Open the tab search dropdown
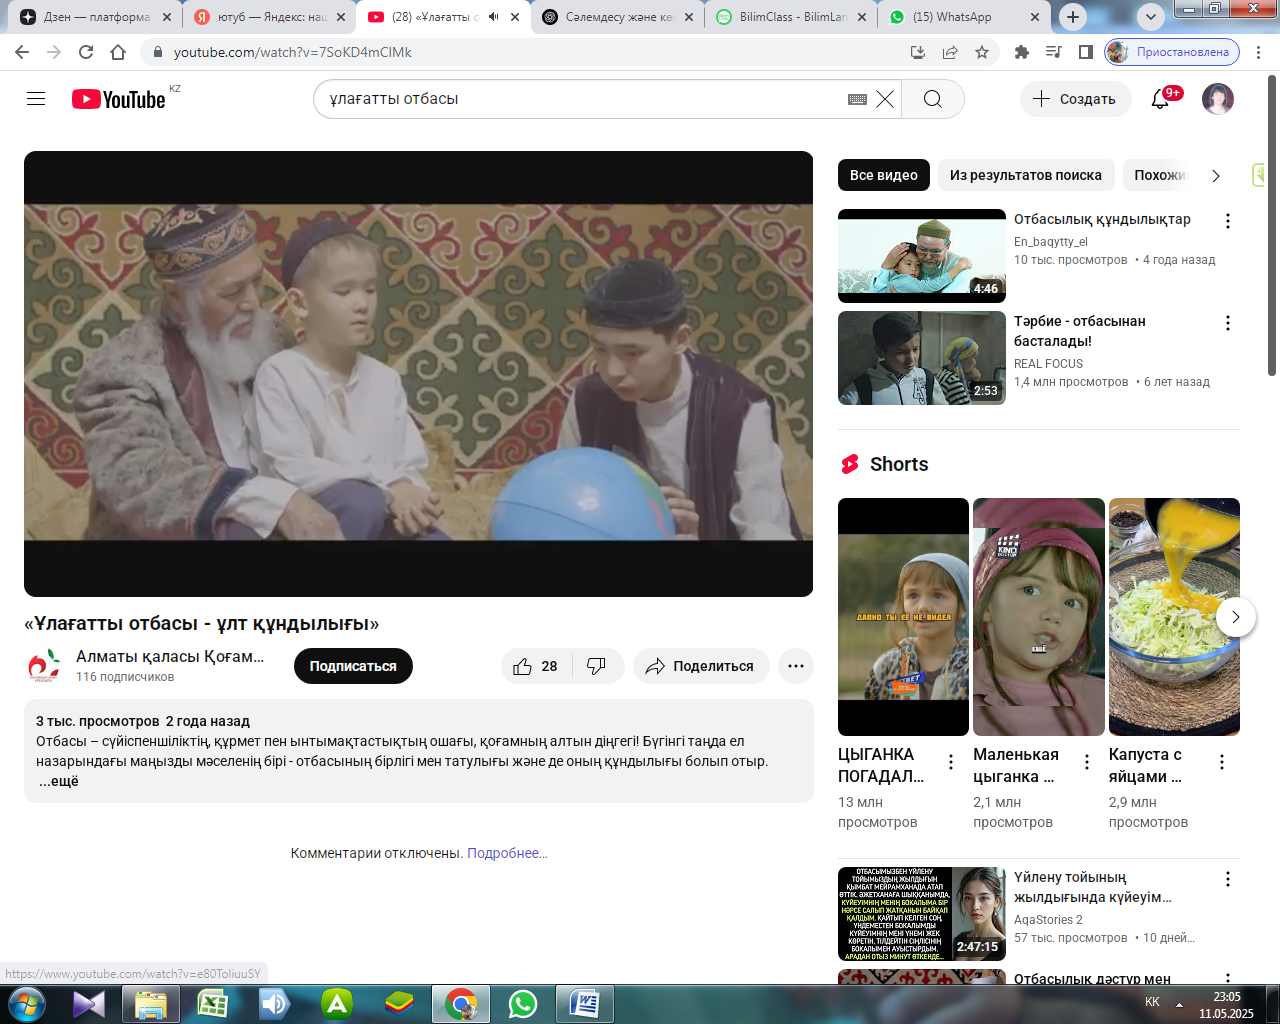 tap(1152, 17)
